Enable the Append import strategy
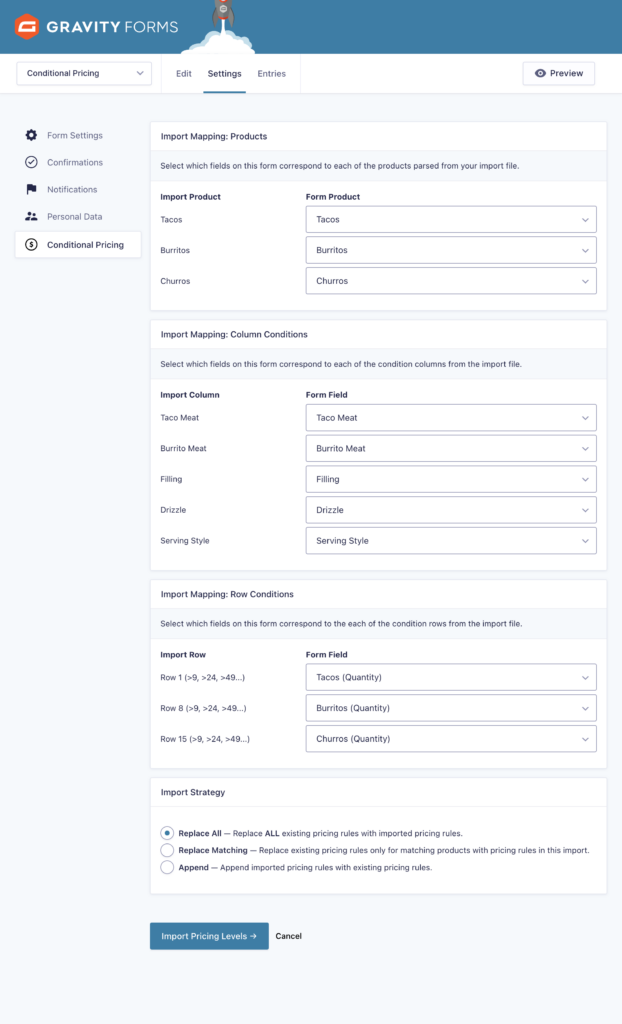Image resolution: width=622 pixels, height=1024 pixels. tap(166, 868)
